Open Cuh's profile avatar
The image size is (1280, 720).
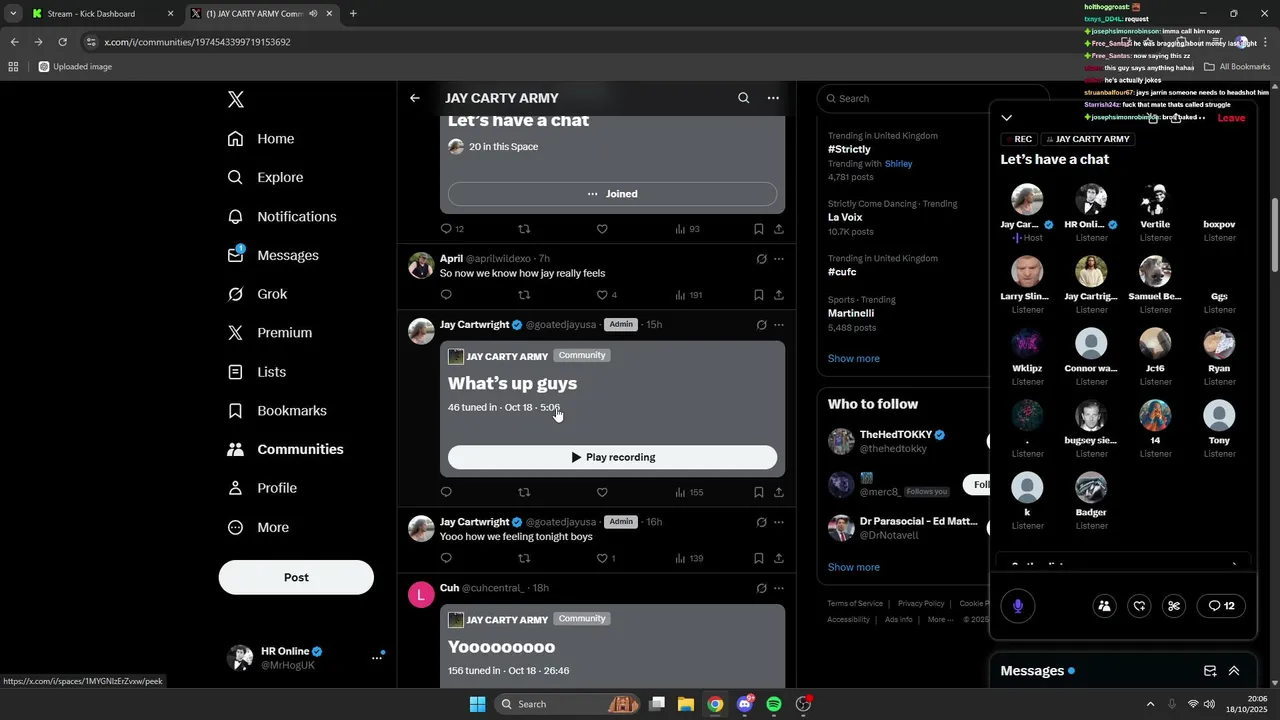click(x=421, y=595)
